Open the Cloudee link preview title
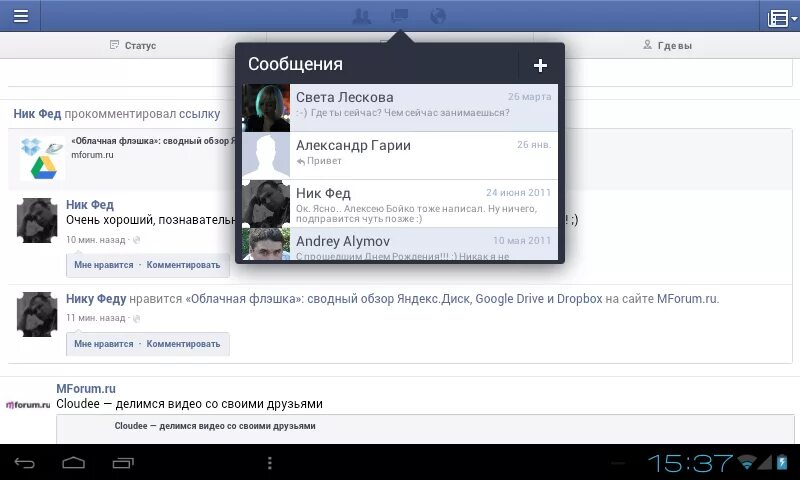The image size is (800, 480). (x=215, y=426)
